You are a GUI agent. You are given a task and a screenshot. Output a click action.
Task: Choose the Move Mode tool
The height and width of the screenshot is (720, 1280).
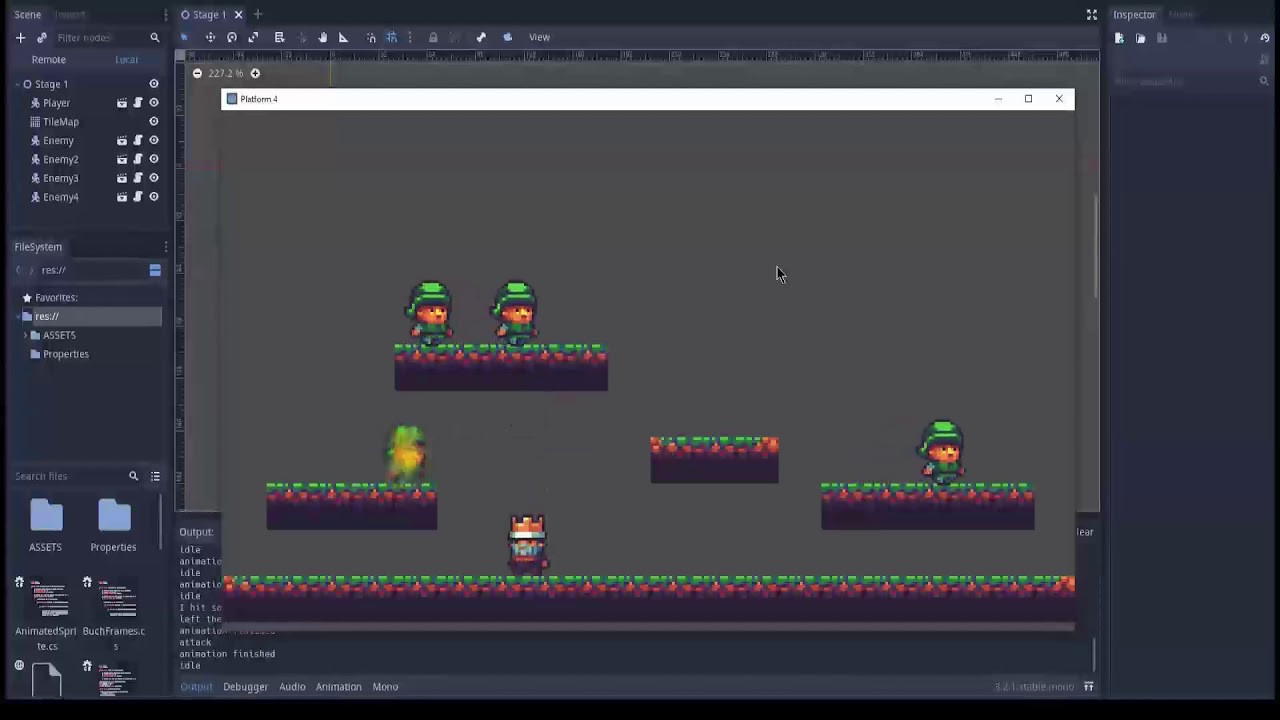tap(210, 37)
